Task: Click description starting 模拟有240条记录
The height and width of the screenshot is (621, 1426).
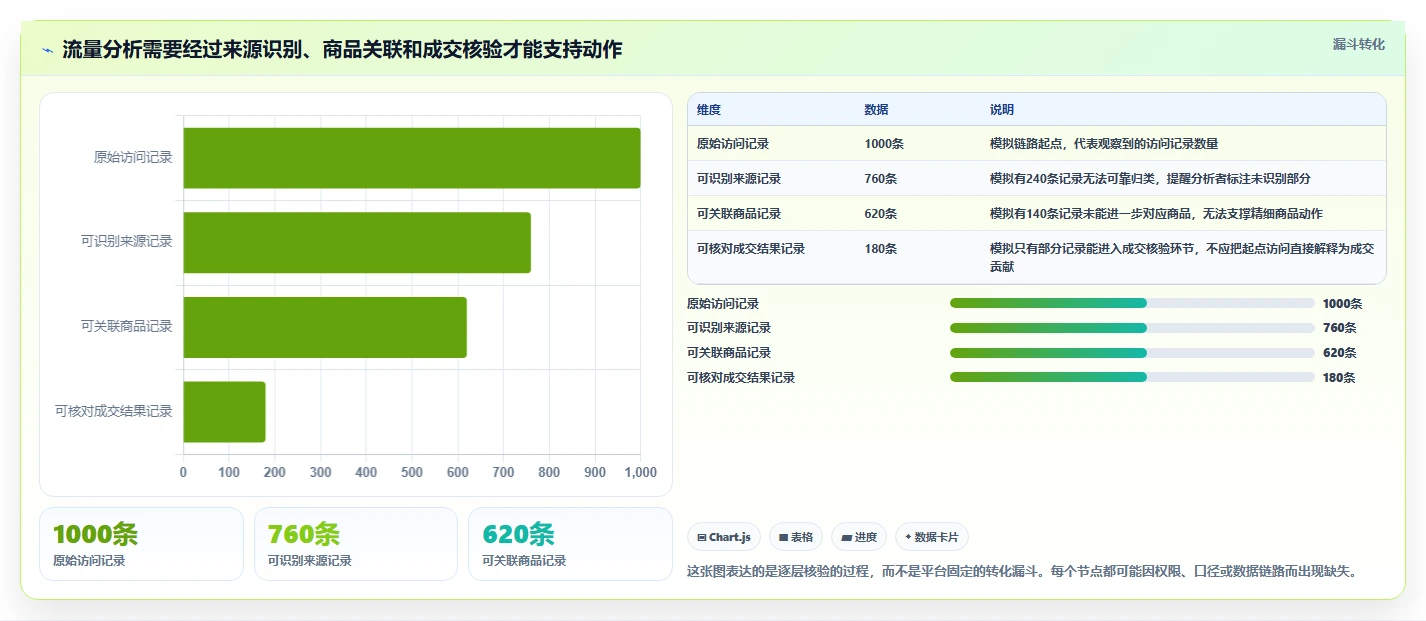Action: tap(1150, 179)
